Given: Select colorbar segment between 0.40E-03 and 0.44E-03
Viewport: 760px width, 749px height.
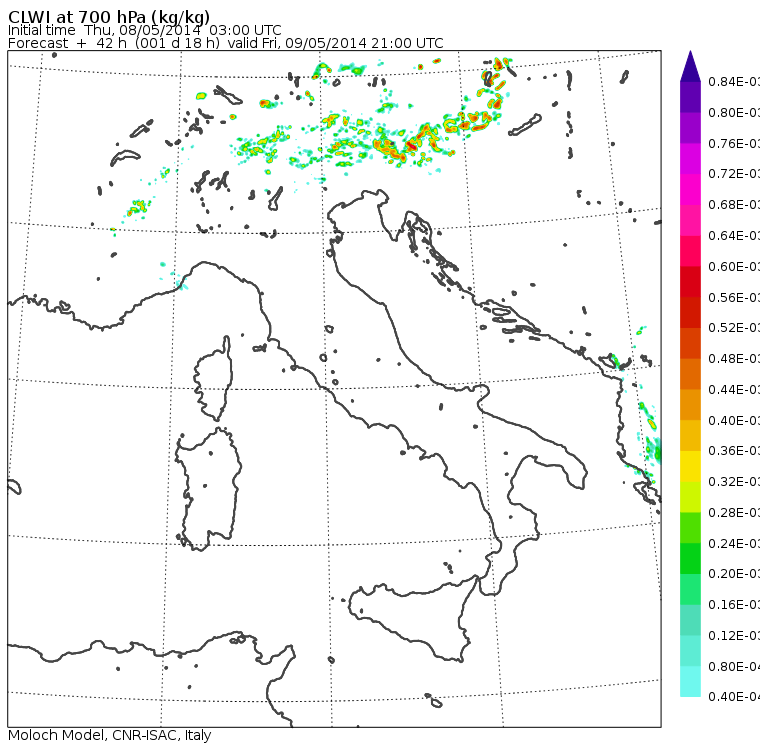Looking at the screenshot, I should (690, 405).
